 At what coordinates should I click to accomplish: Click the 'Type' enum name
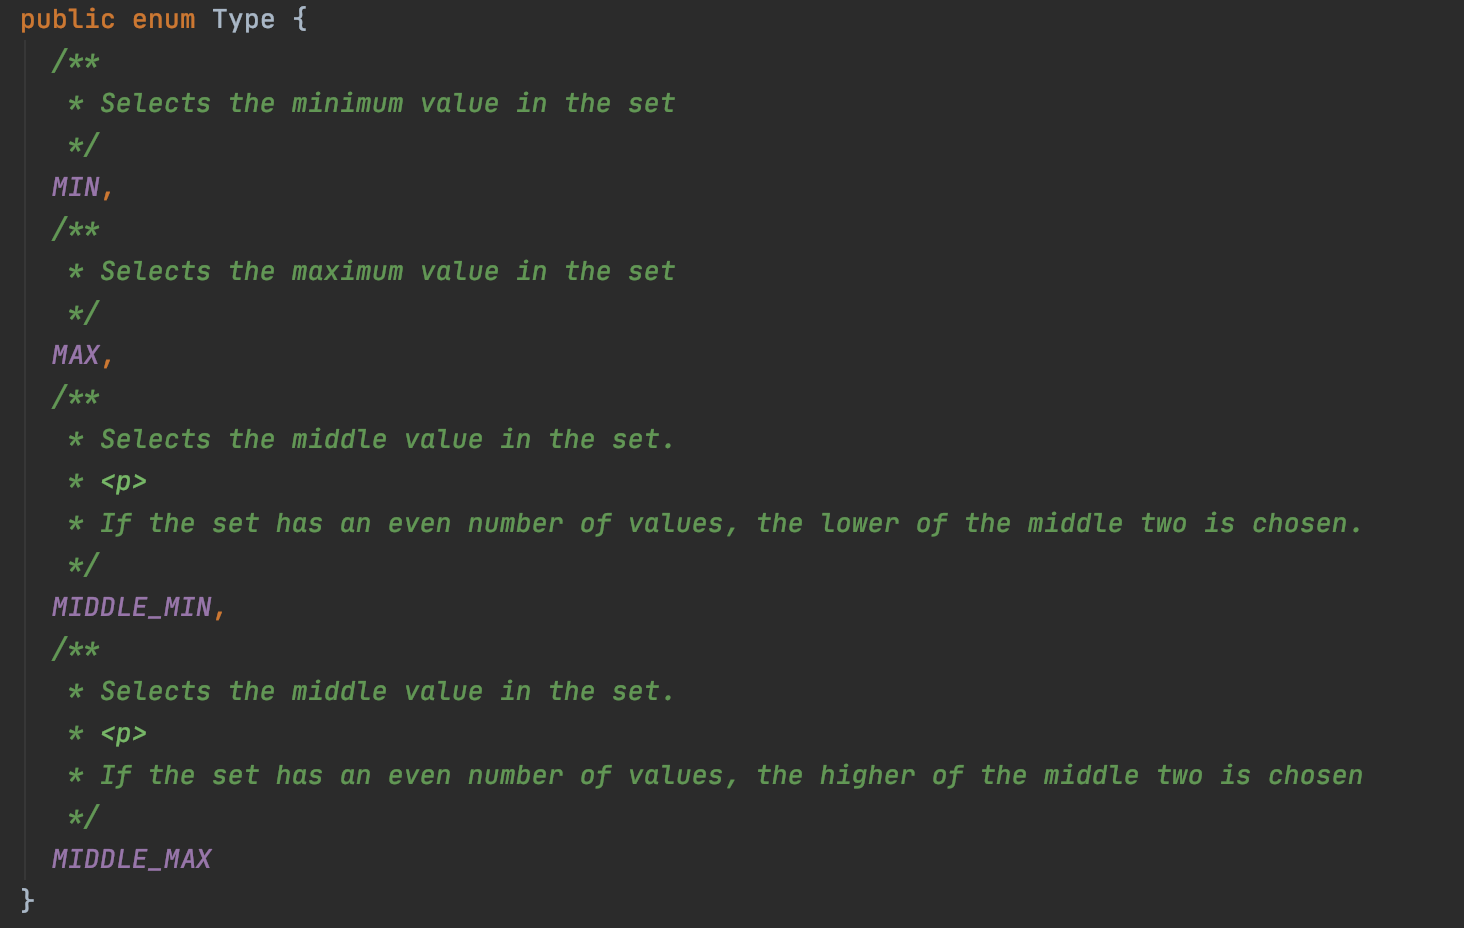[x=244, y=20]
